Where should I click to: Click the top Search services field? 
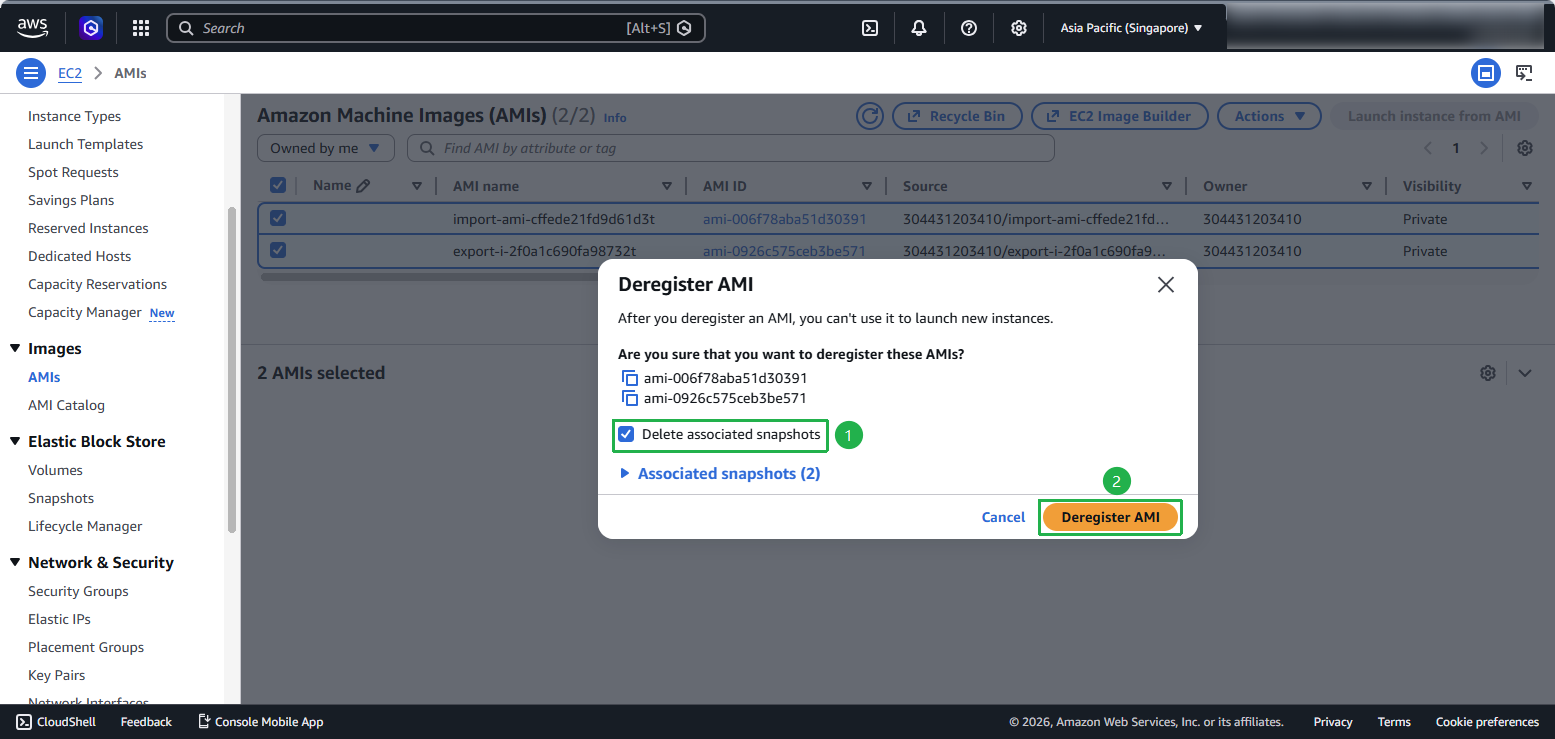tap(436, 28)
